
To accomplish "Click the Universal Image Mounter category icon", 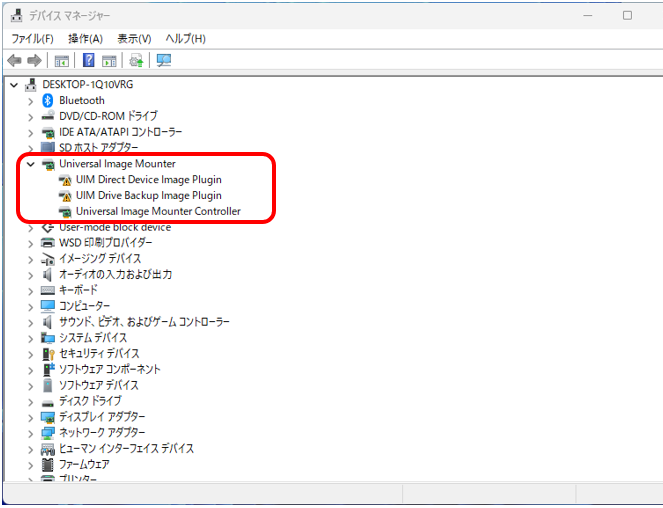I will point(48,164).
